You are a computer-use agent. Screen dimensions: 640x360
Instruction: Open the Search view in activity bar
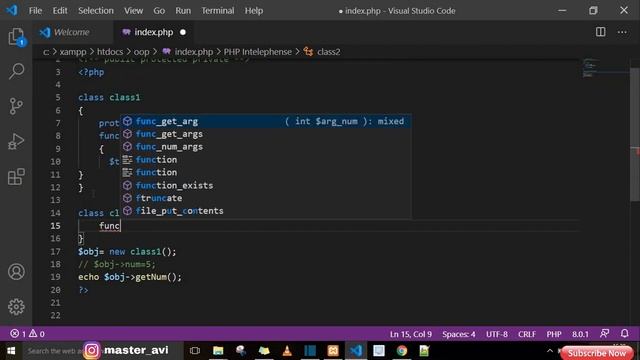[16, 71]
